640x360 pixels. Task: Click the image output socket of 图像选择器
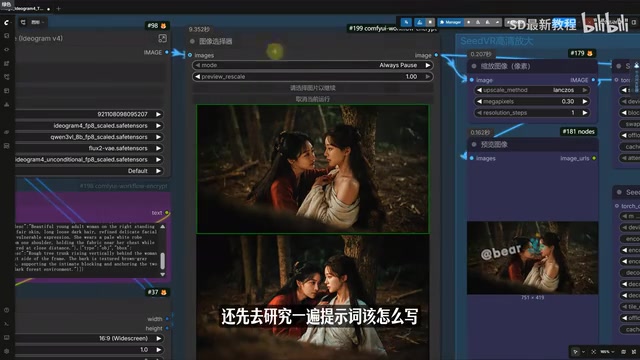point(436,55)
